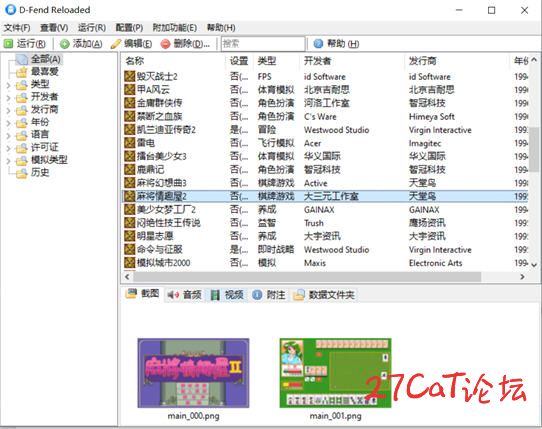Image resolution: width=542 pixels, height=429 pixels.
Task: Switch to the 附注 notes tab
Action: [269, 295]
